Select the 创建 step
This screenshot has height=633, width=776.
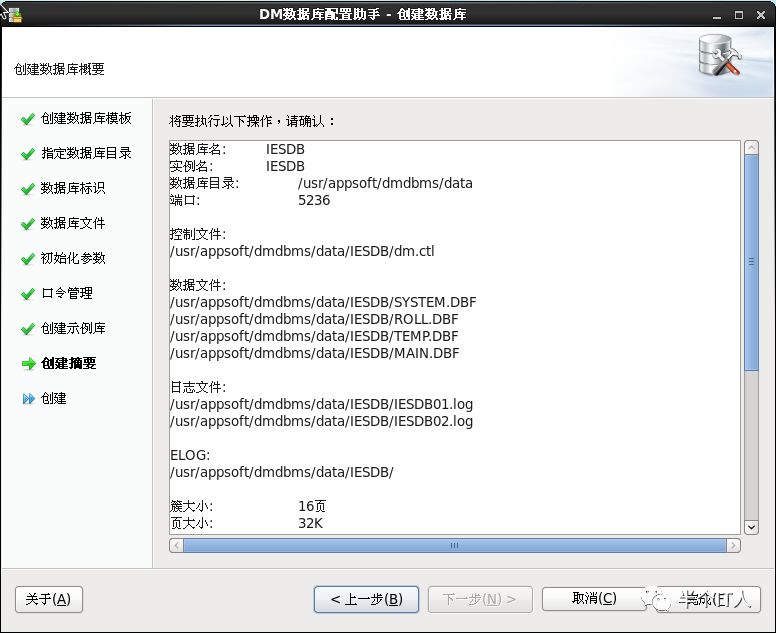click(x=53, y=398)
